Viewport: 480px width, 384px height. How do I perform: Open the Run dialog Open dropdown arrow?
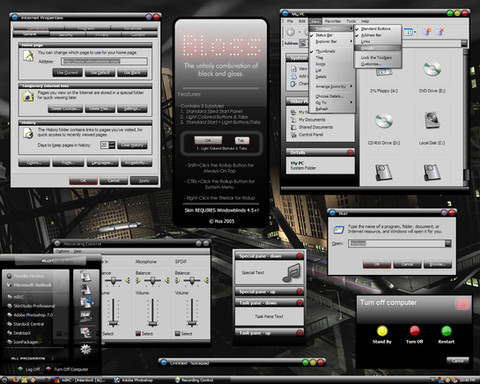[x=448, y=243]
